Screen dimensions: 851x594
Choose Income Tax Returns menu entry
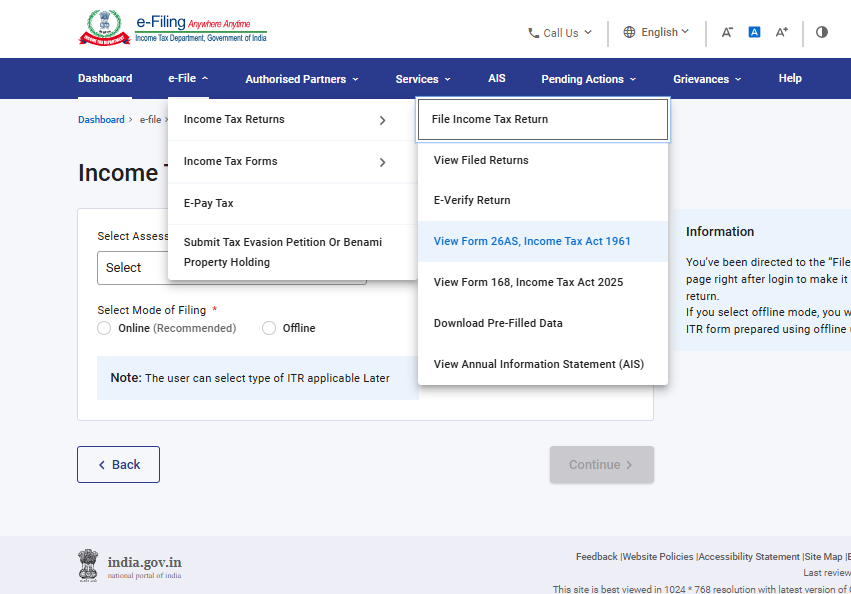tap(293, 119)
